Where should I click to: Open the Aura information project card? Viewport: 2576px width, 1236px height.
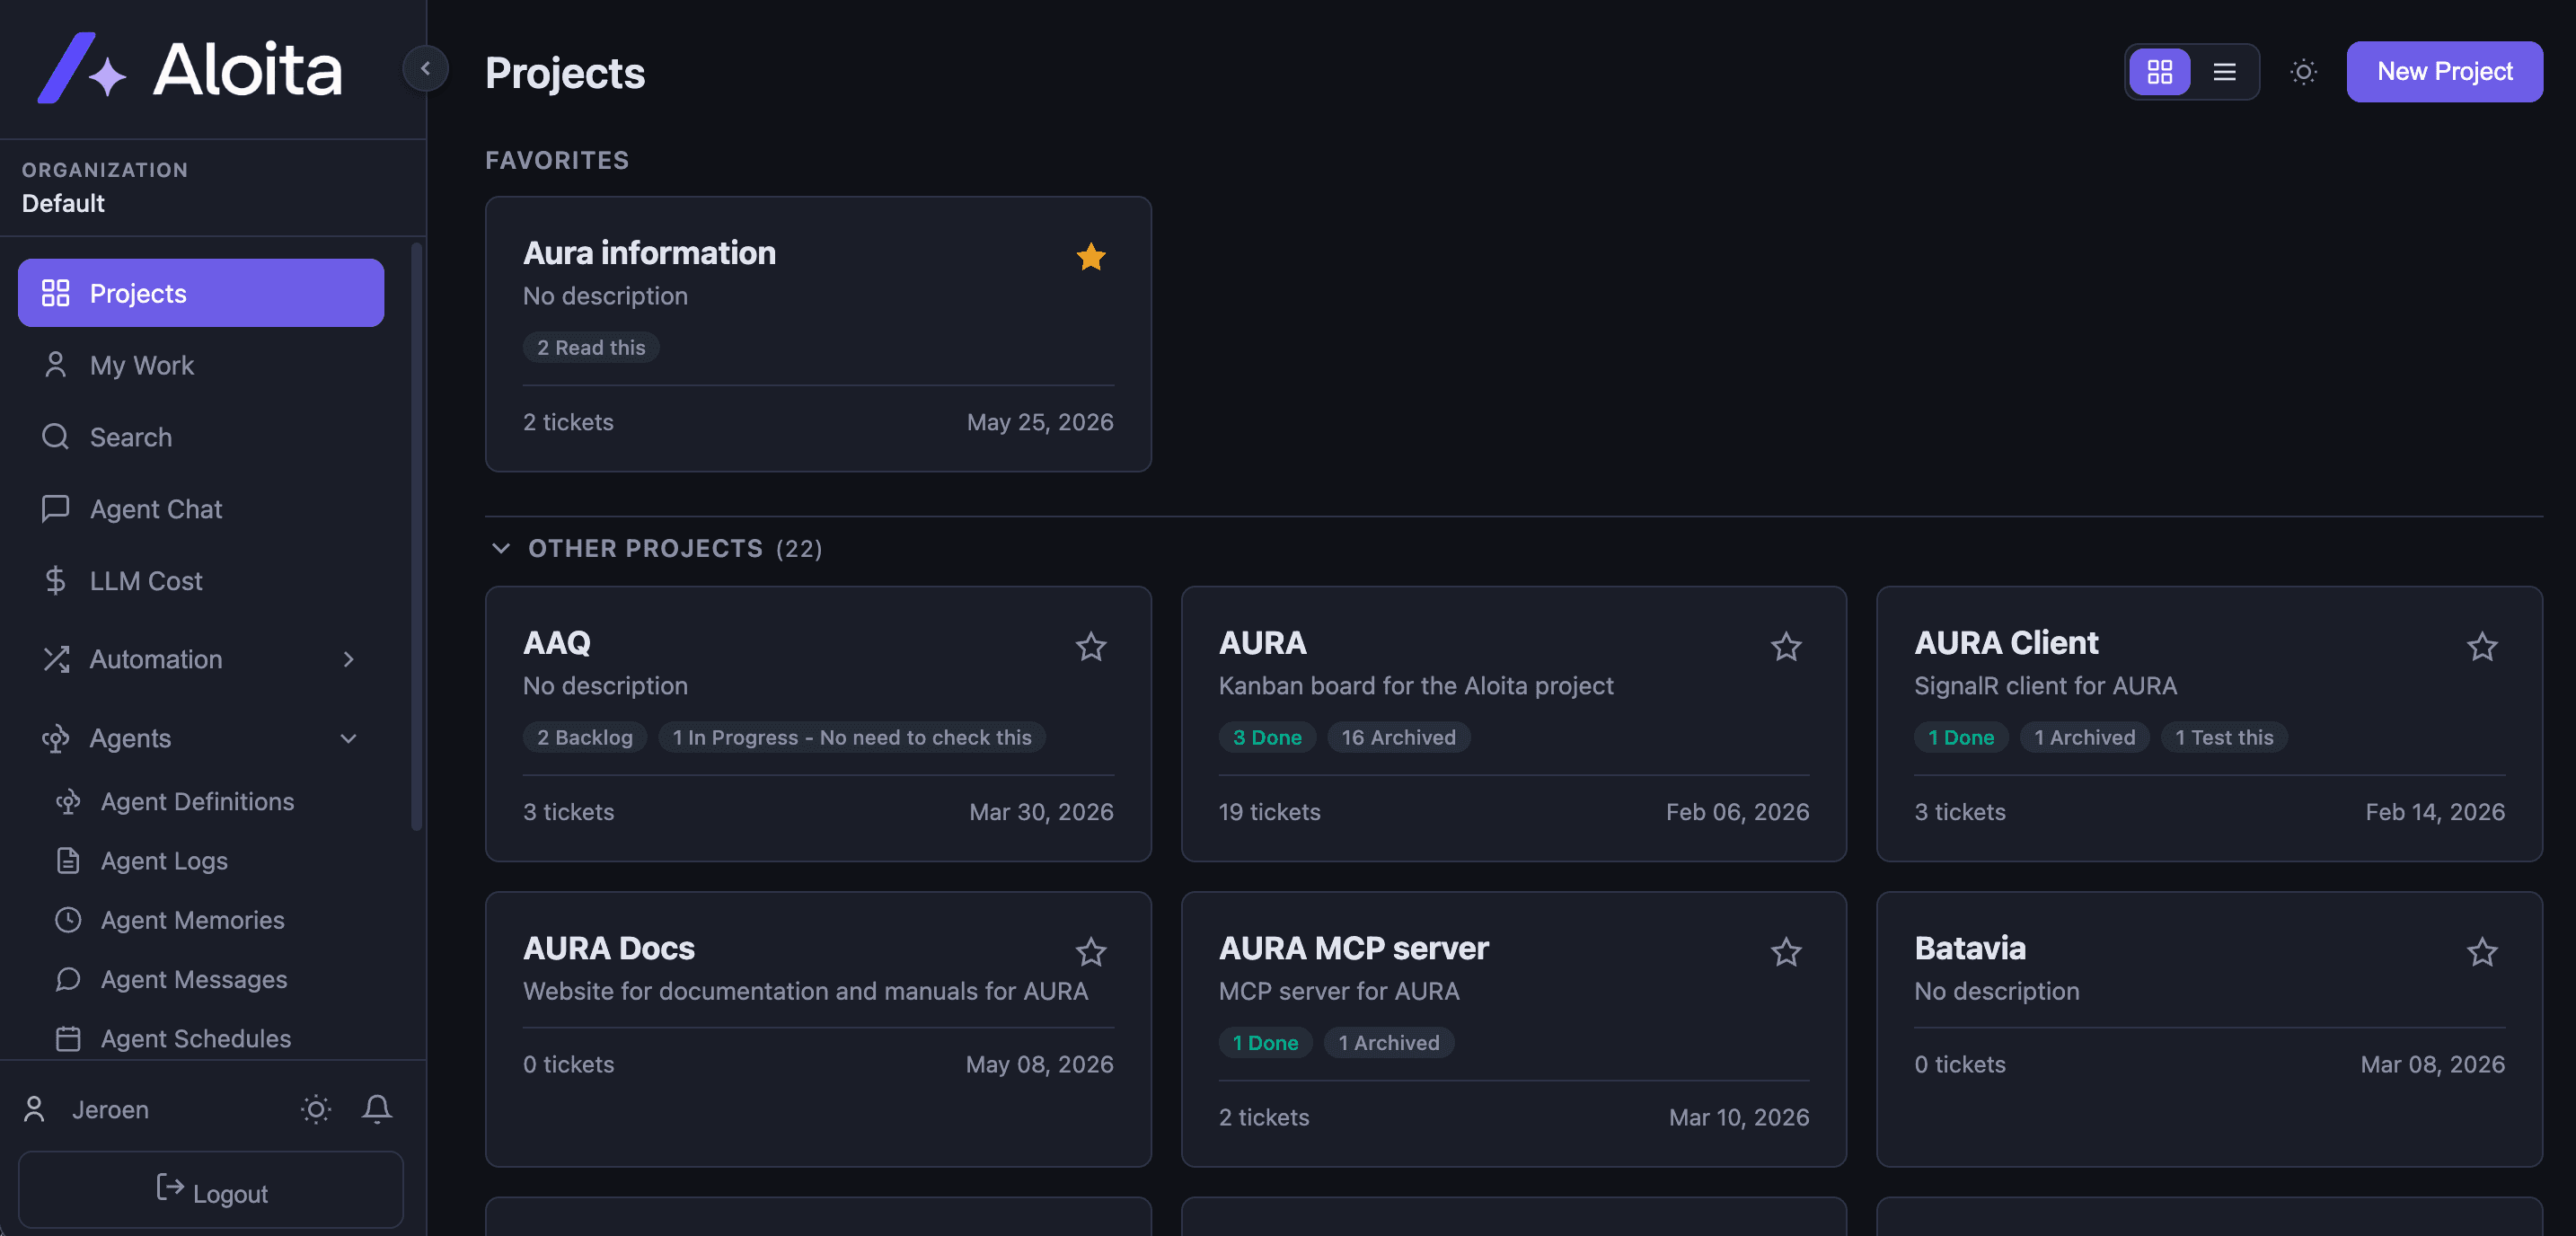tap(818, 334)
